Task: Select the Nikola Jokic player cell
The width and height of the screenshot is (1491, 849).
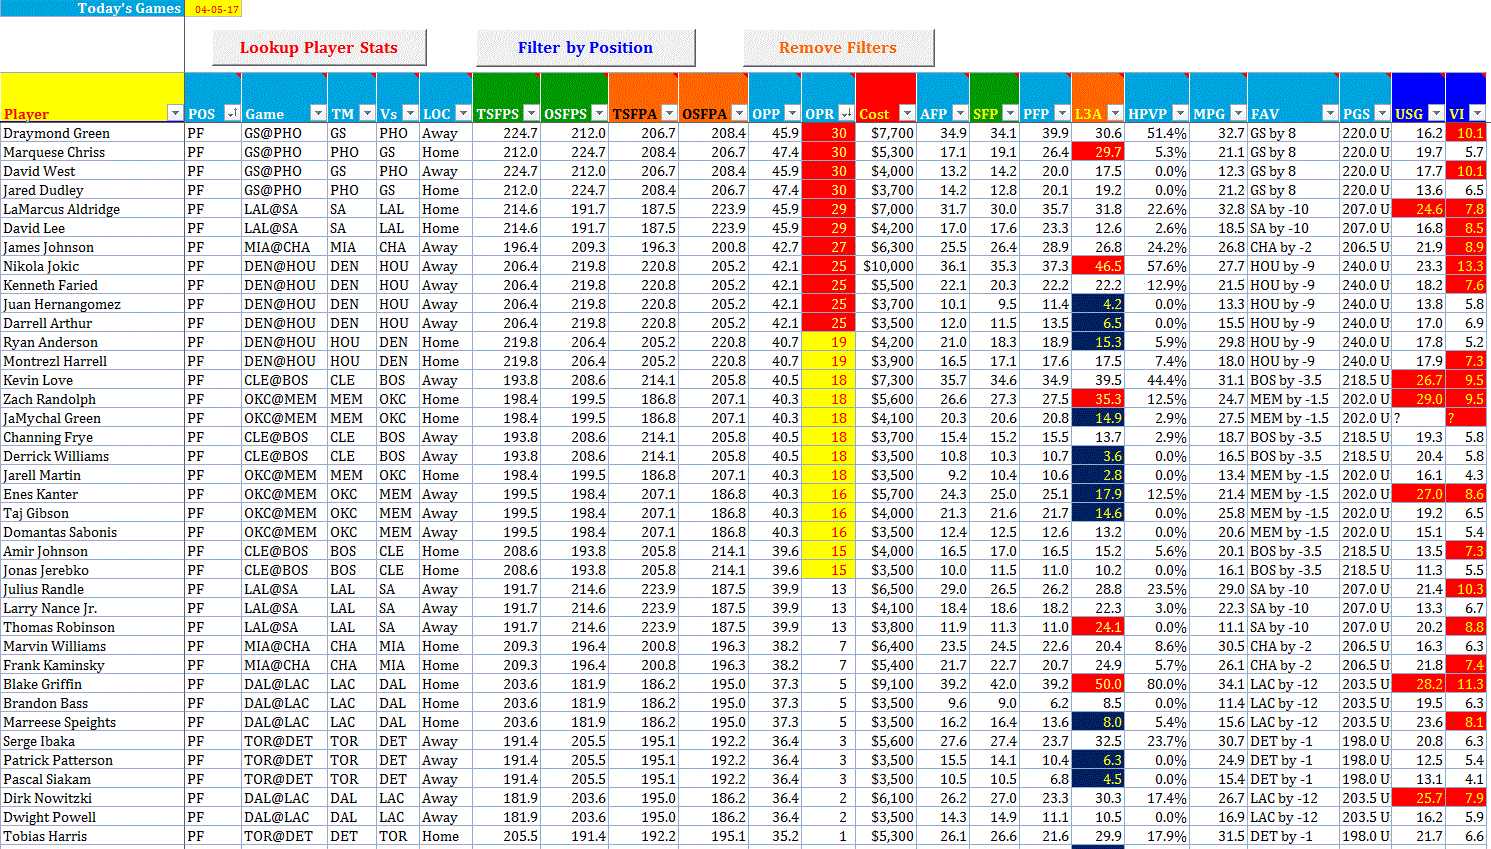Action: [x=92, y=266]
